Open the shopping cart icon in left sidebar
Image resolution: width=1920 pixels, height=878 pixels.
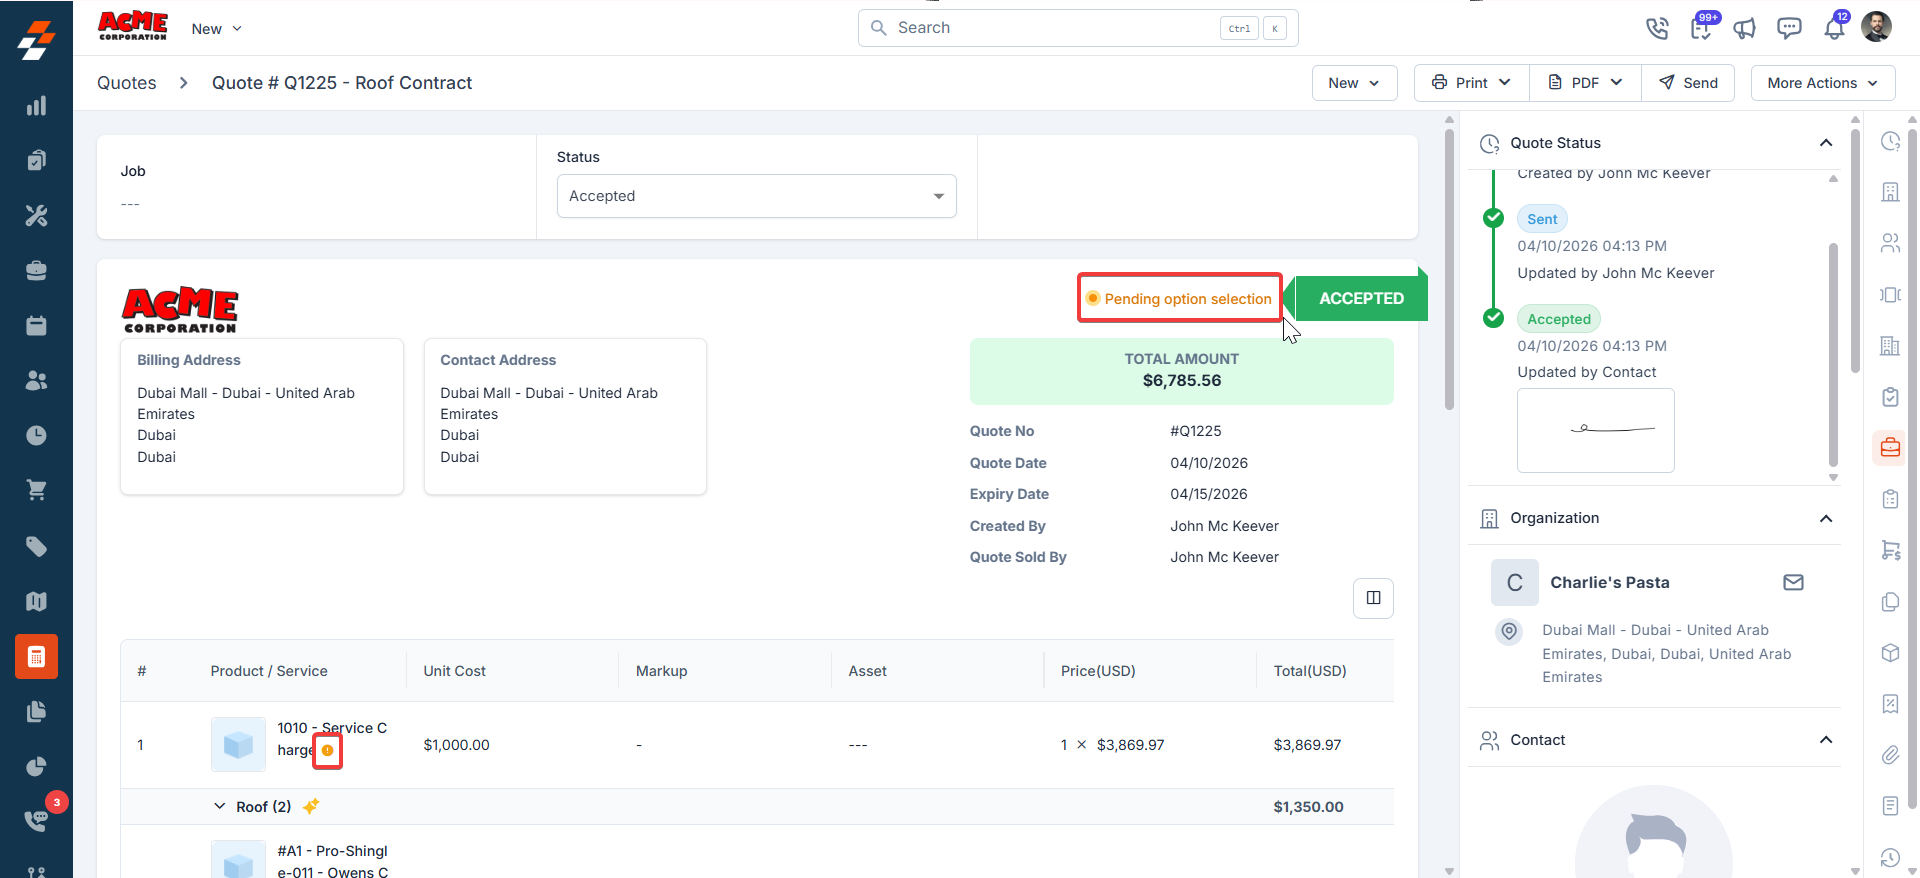tap(36, 490)
